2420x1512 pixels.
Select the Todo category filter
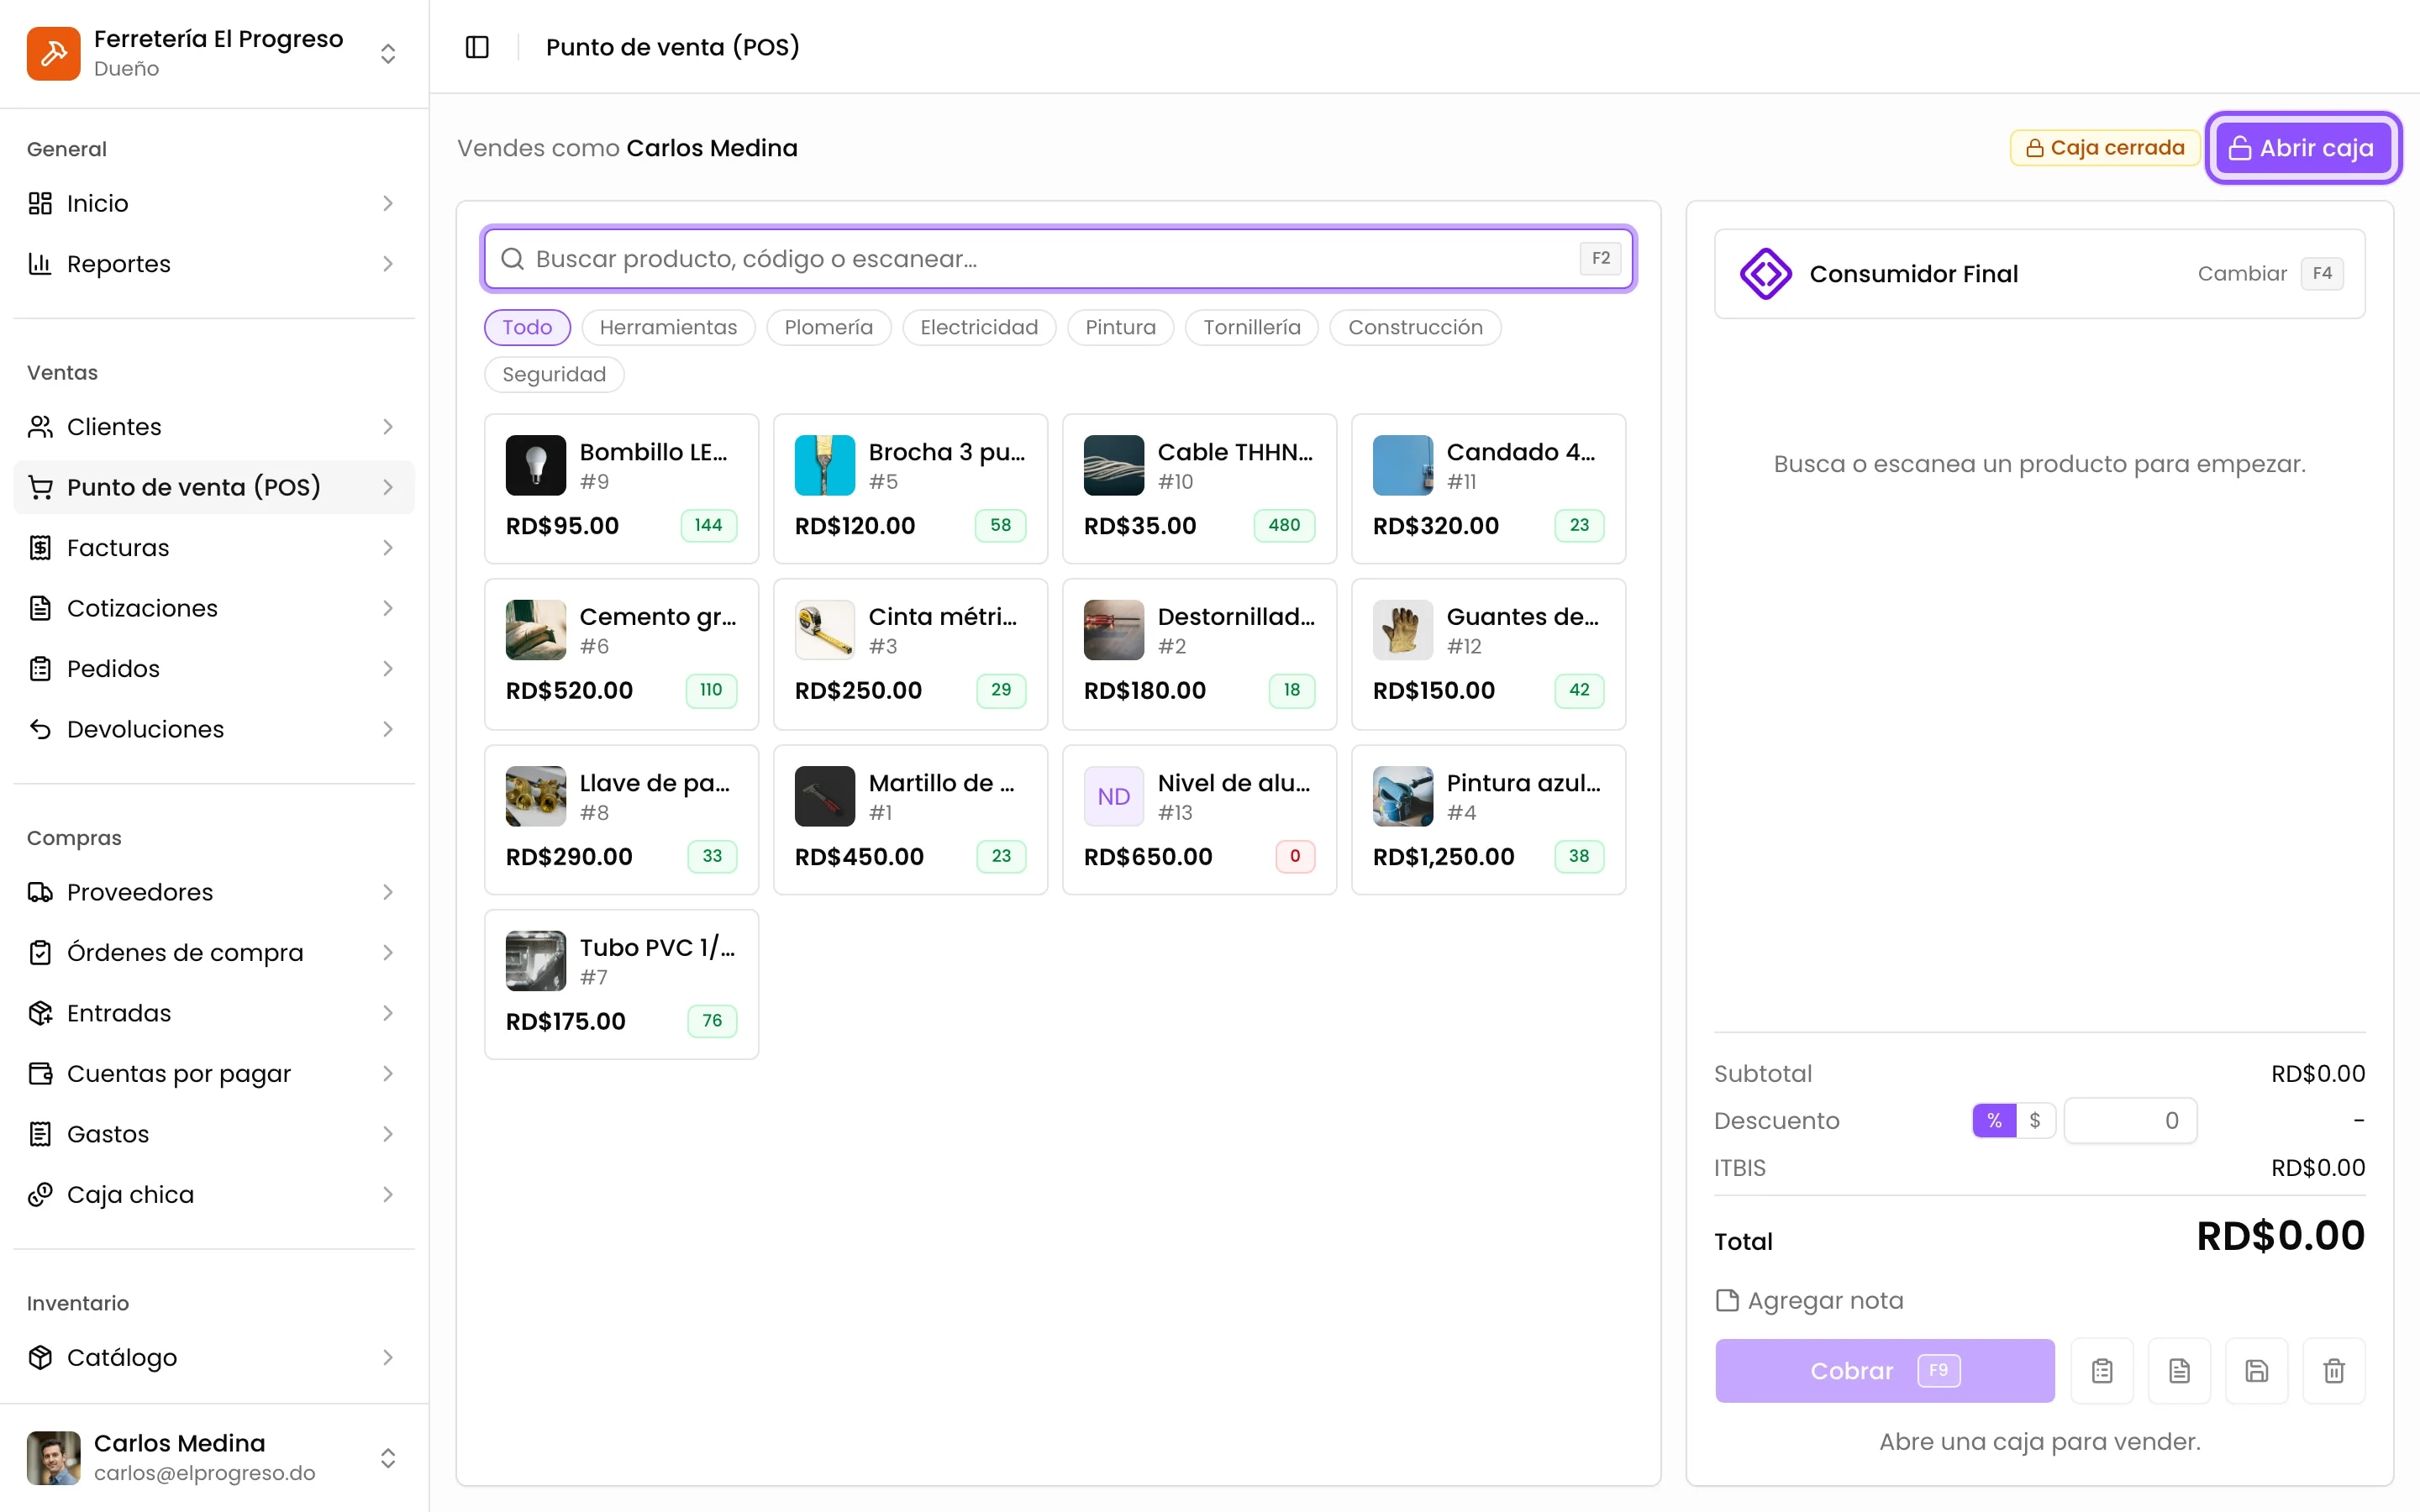527,328
